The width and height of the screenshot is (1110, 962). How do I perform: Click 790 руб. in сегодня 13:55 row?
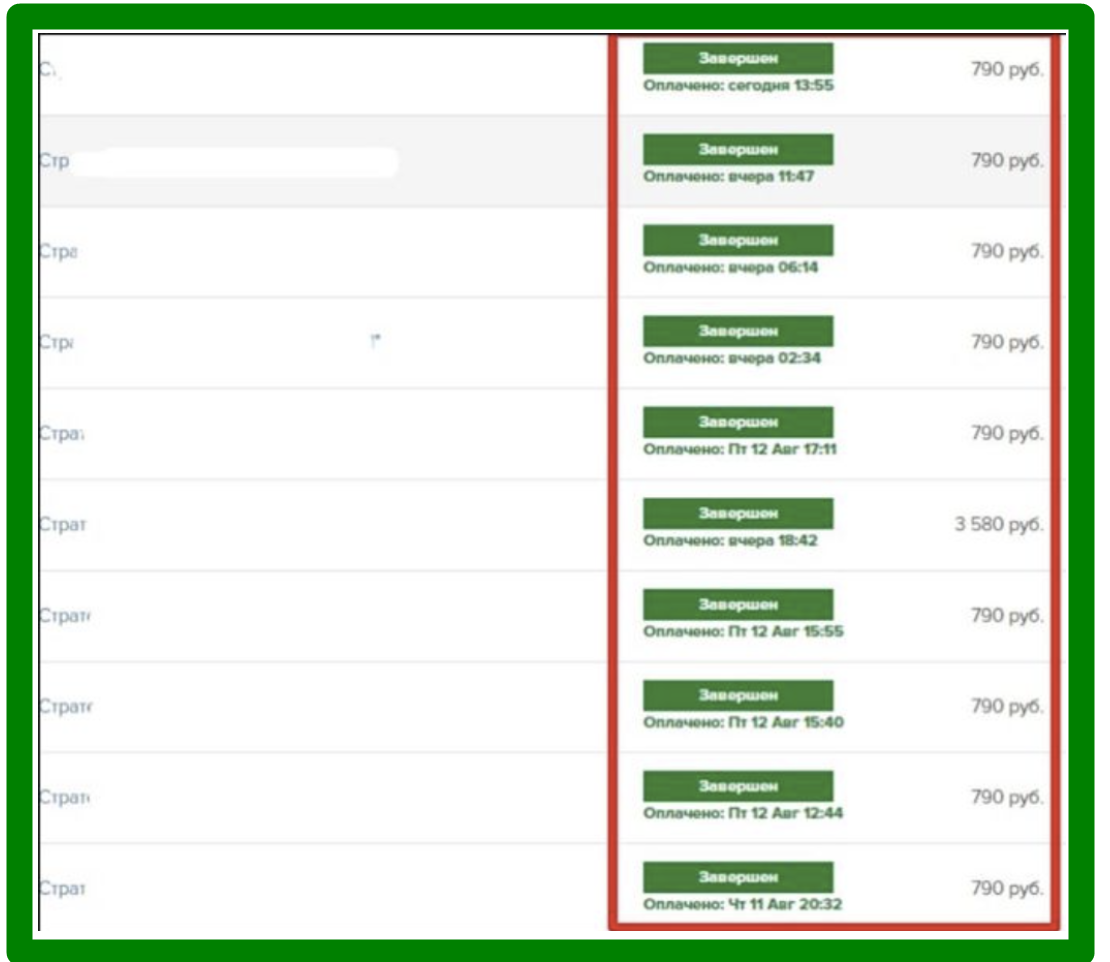point(1007,69)
